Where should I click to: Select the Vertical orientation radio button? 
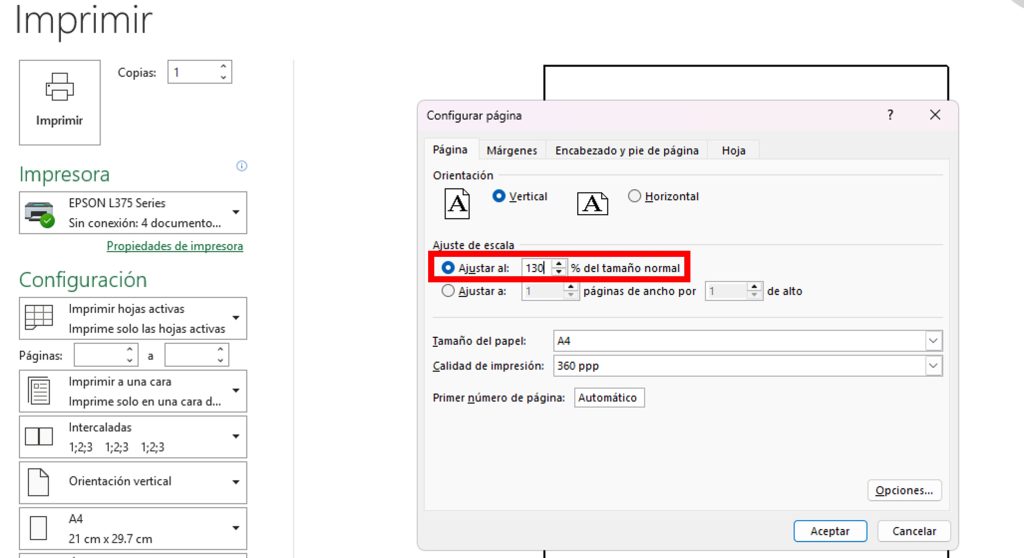pos(500,197)
